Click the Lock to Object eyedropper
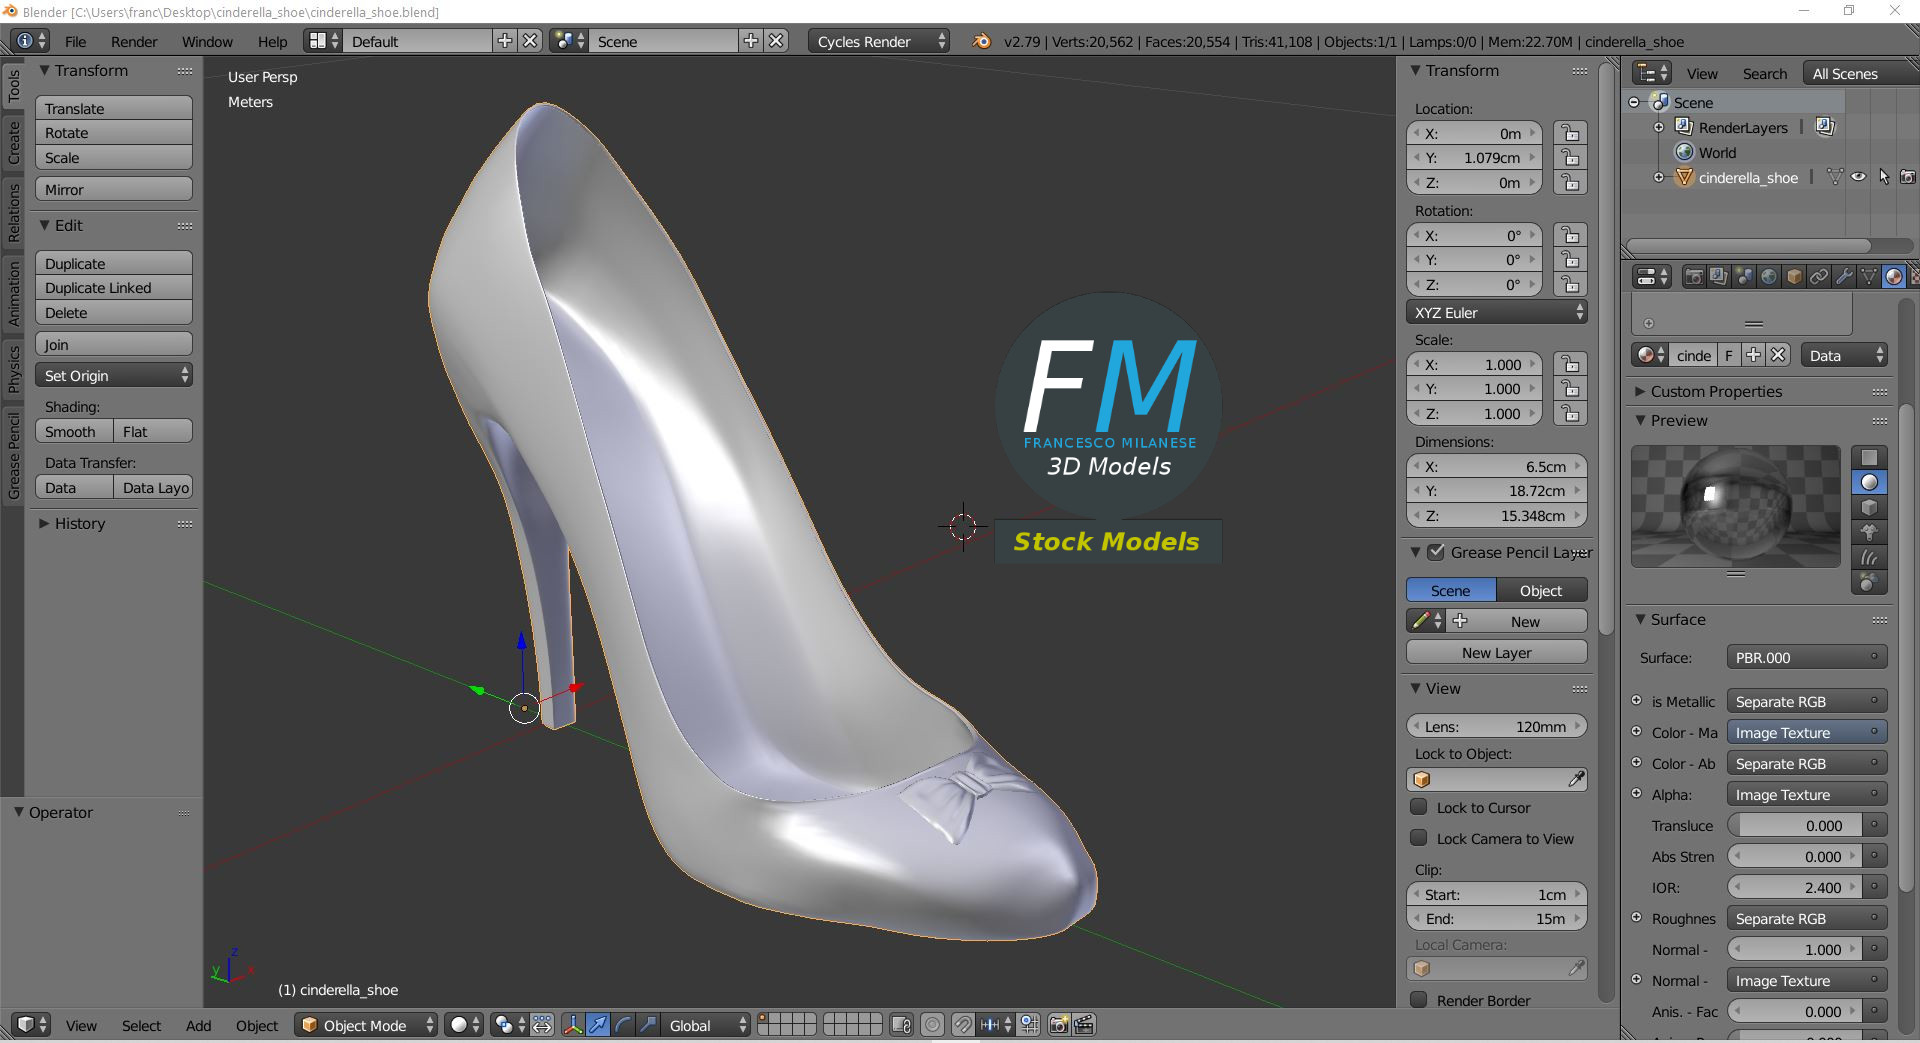This screenshot has width=1920, height=1043. coord(1576,779)
